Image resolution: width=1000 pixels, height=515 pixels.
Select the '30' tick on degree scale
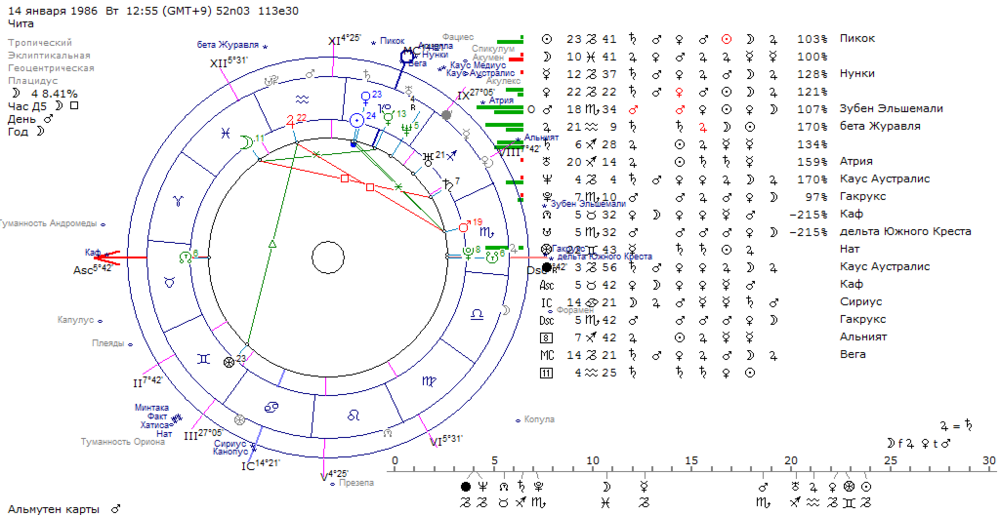click(989, 461)
